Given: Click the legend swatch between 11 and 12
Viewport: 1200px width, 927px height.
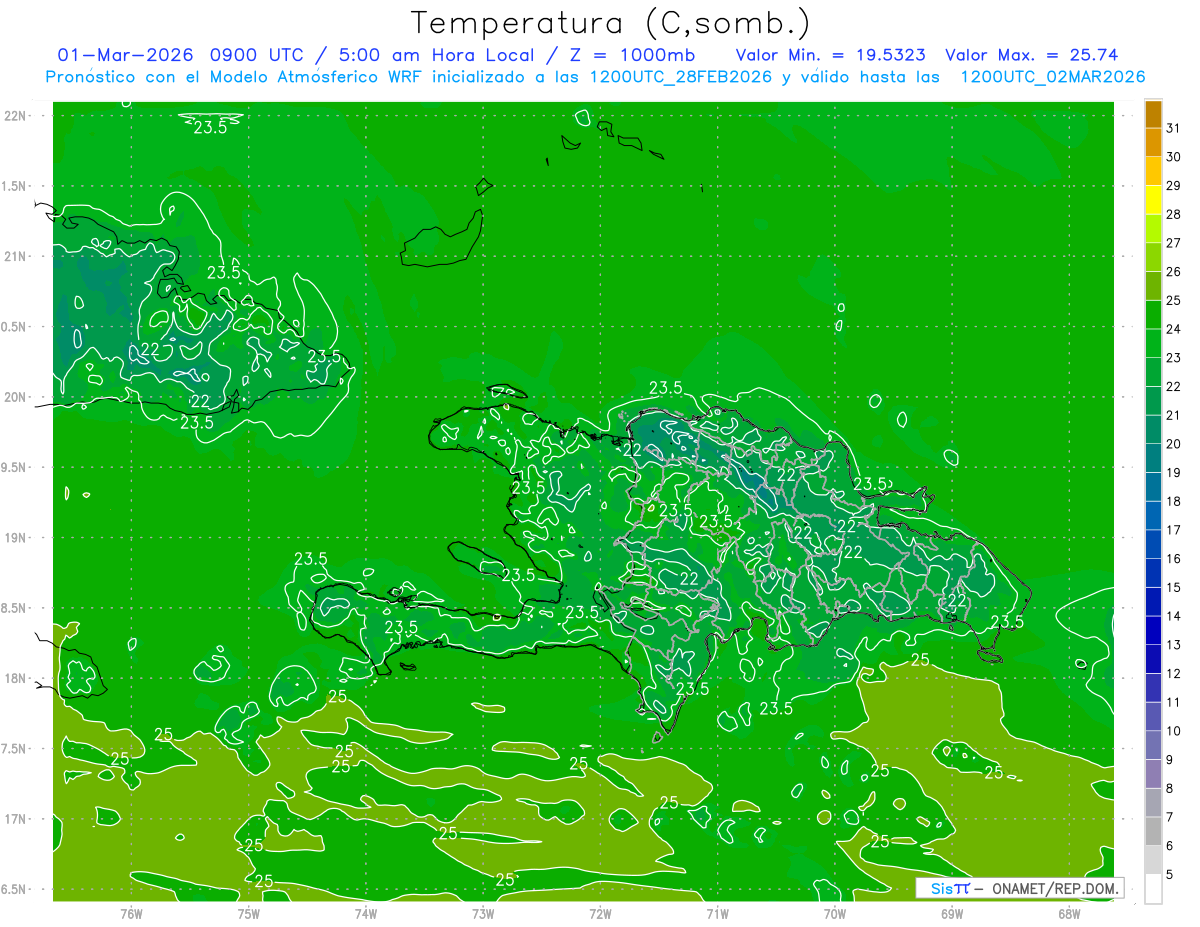Looking at the screenshot, I should click(1153, 689).
